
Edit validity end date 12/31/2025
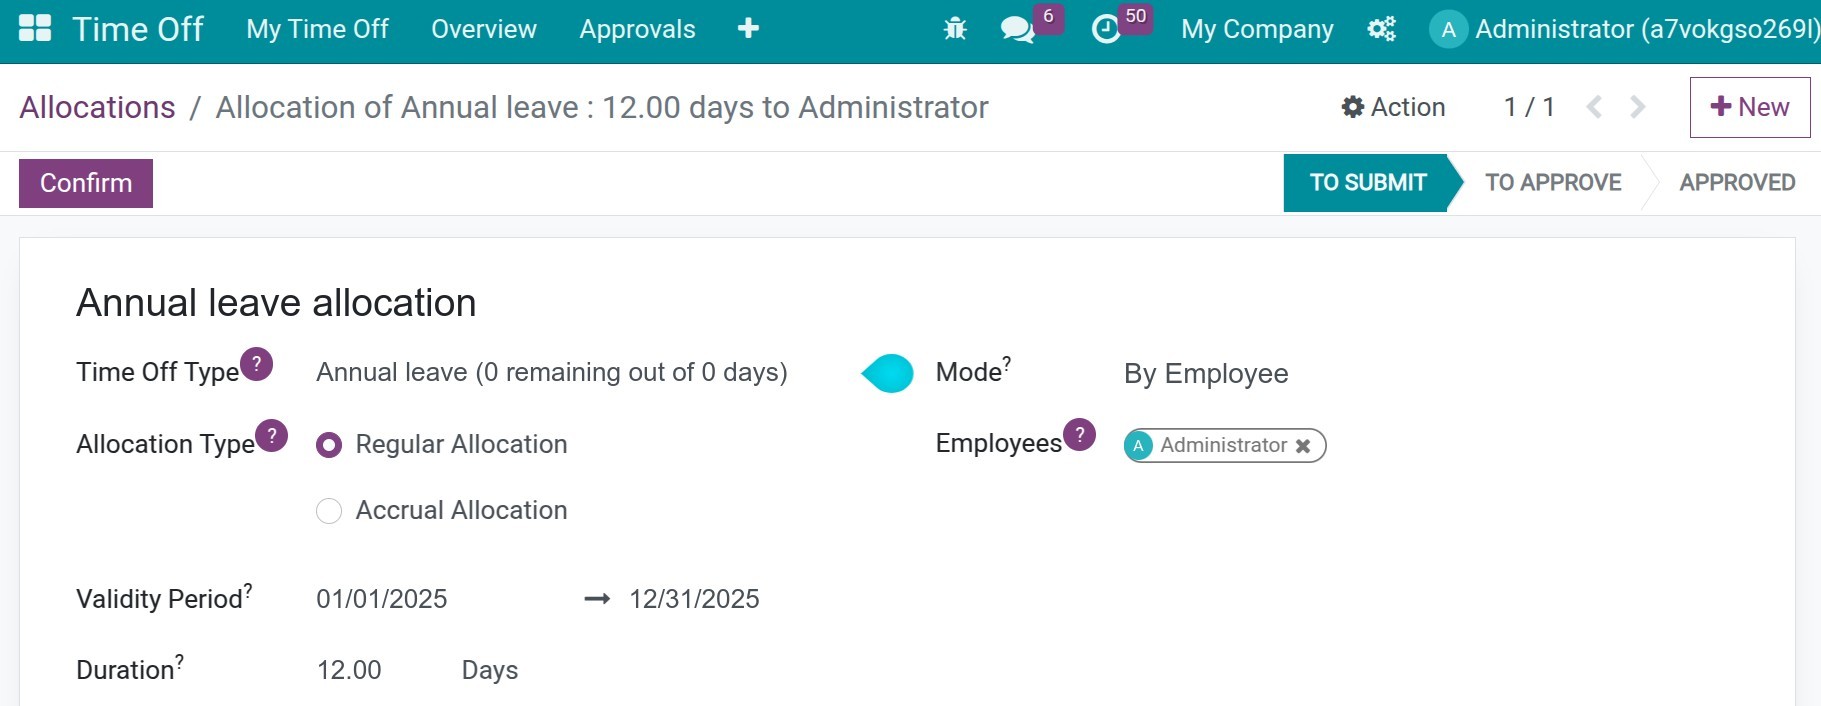click(694, 599)
